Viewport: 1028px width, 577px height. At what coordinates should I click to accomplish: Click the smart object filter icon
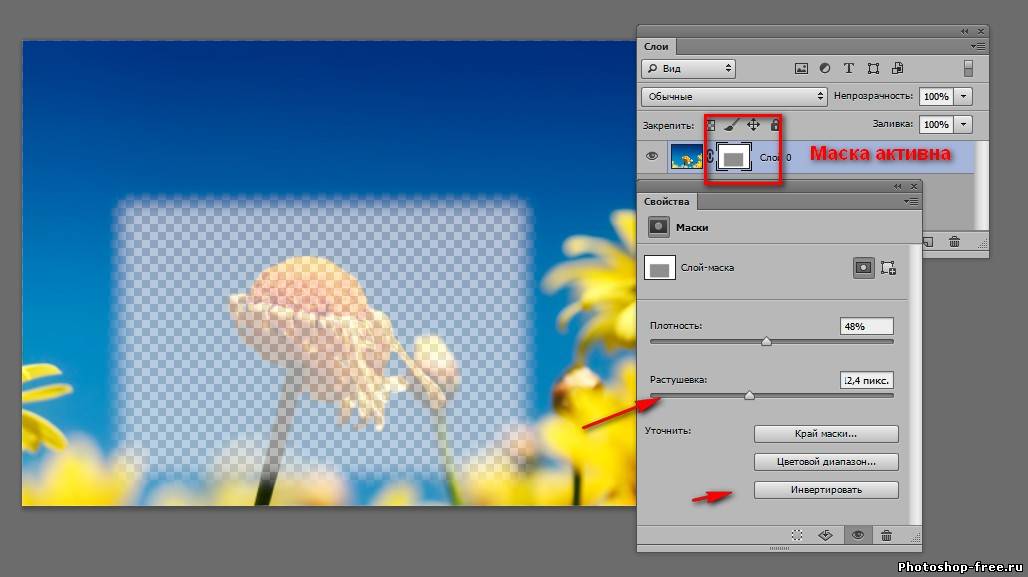click(897, 69)
